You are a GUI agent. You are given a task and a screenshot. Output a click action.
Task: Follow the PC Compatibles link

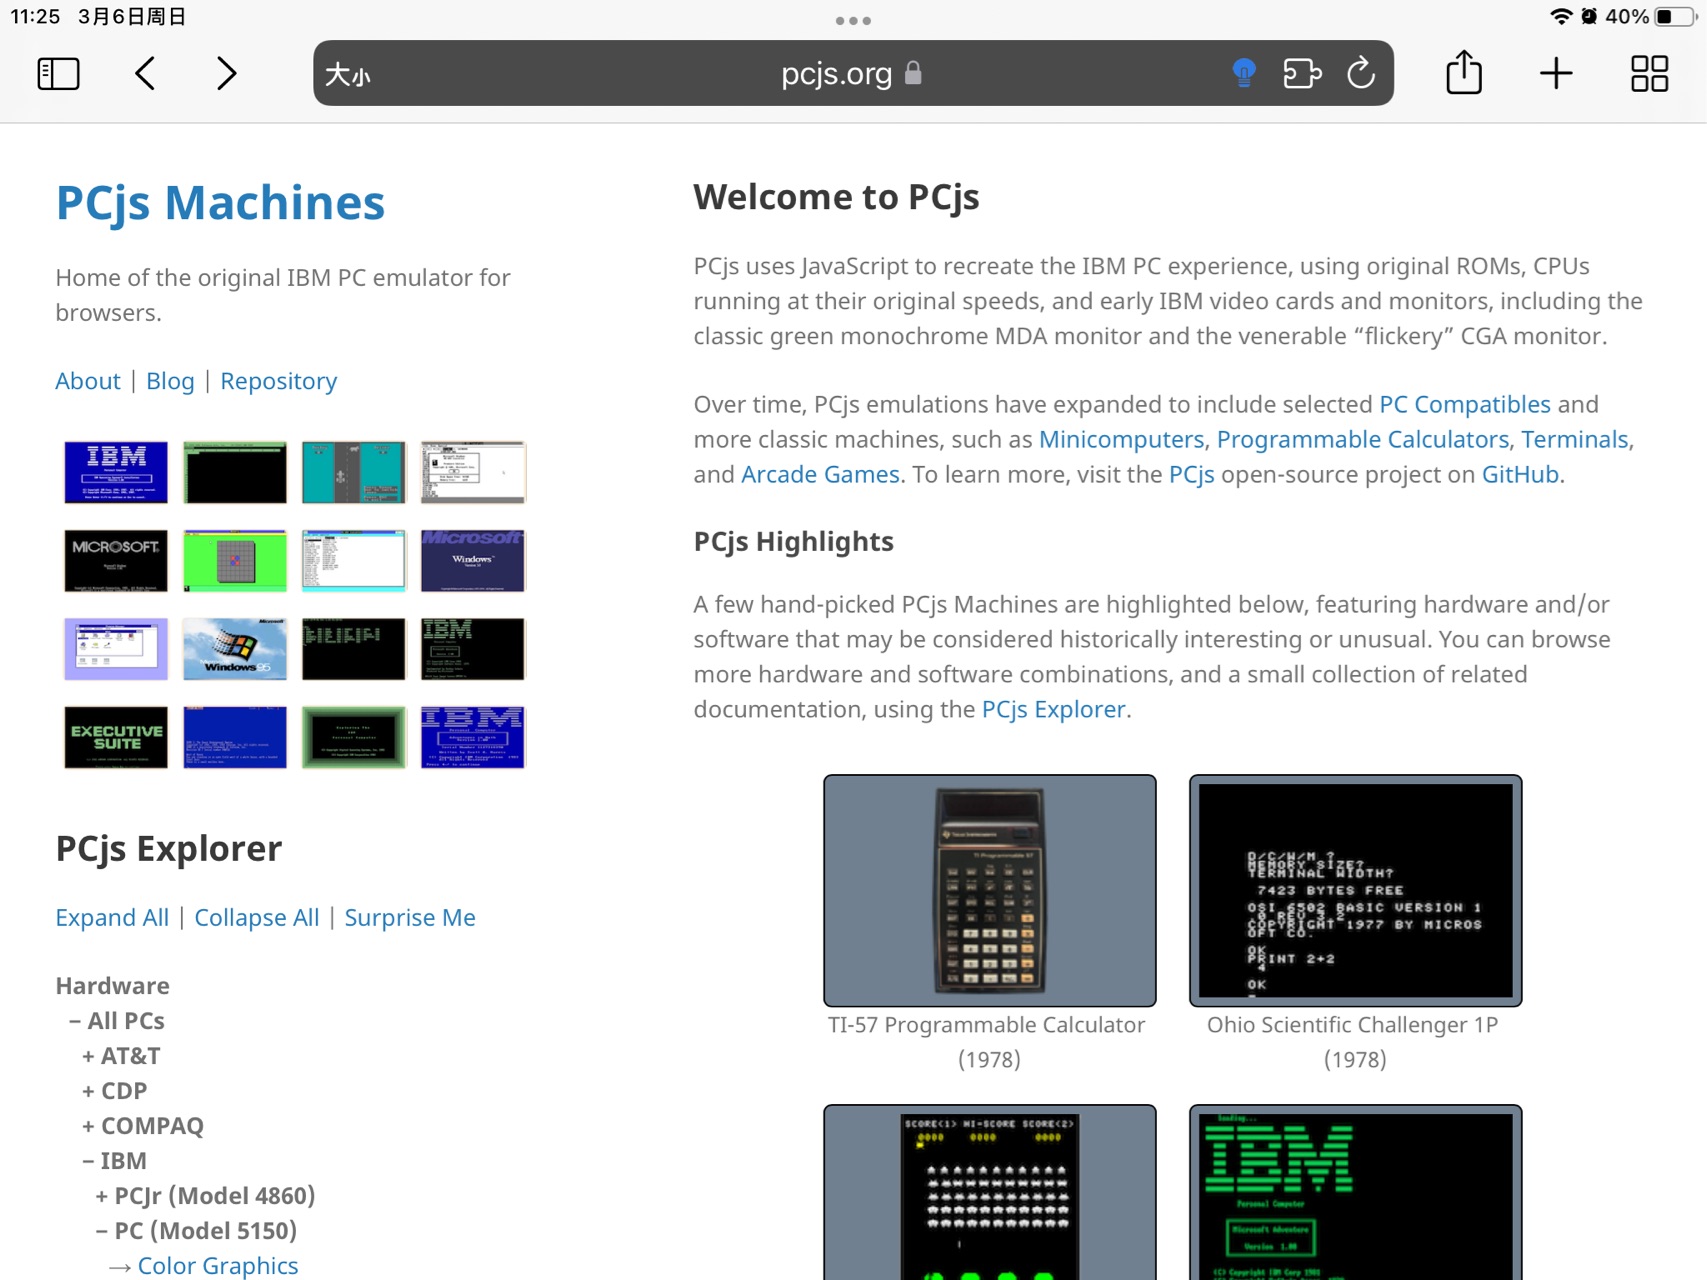point(1465,404)
